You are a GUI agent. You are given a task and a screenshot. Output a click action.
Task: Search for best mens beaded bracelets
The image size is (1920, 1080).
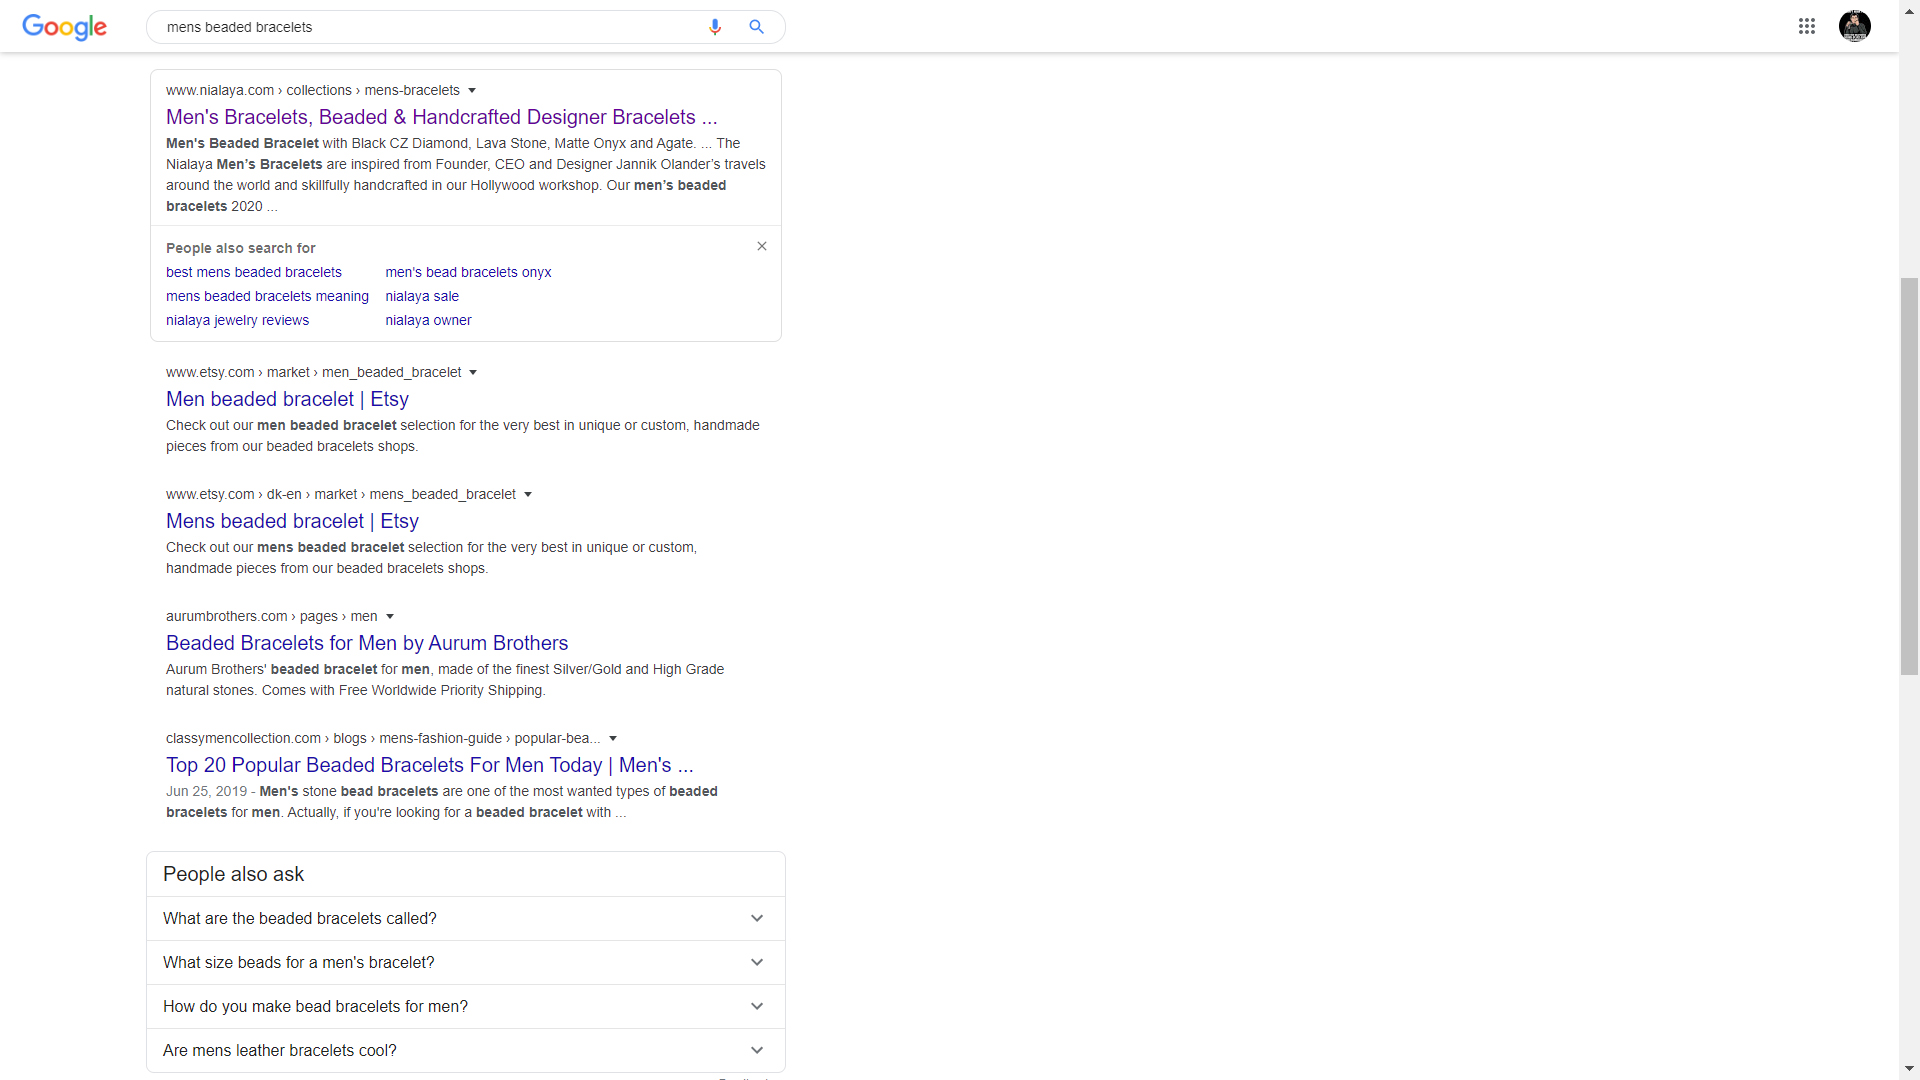pyautogui.click(x=254, y=272)
